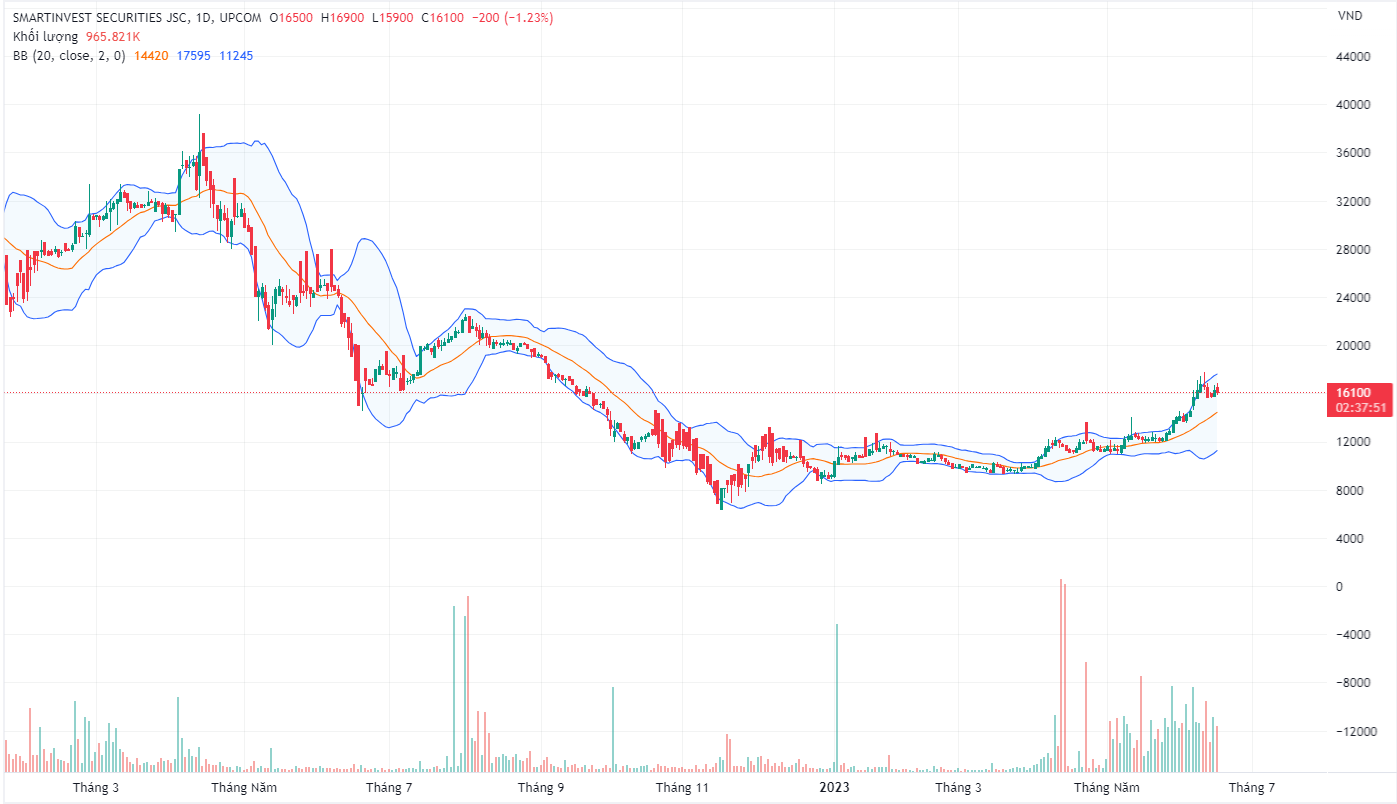Click the 8000 price axis label
Viewport: 1397px width, 804px height.
[x=1350, y=490]
